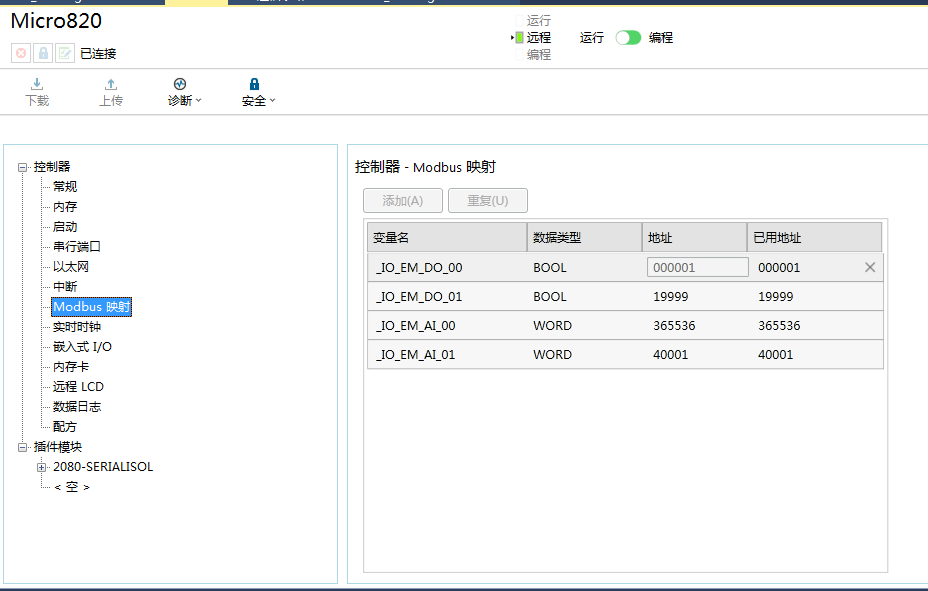Expand the 2080-SERIALISOL node
The width and height of the screenshot is (928, 591).
click(41, 467)
